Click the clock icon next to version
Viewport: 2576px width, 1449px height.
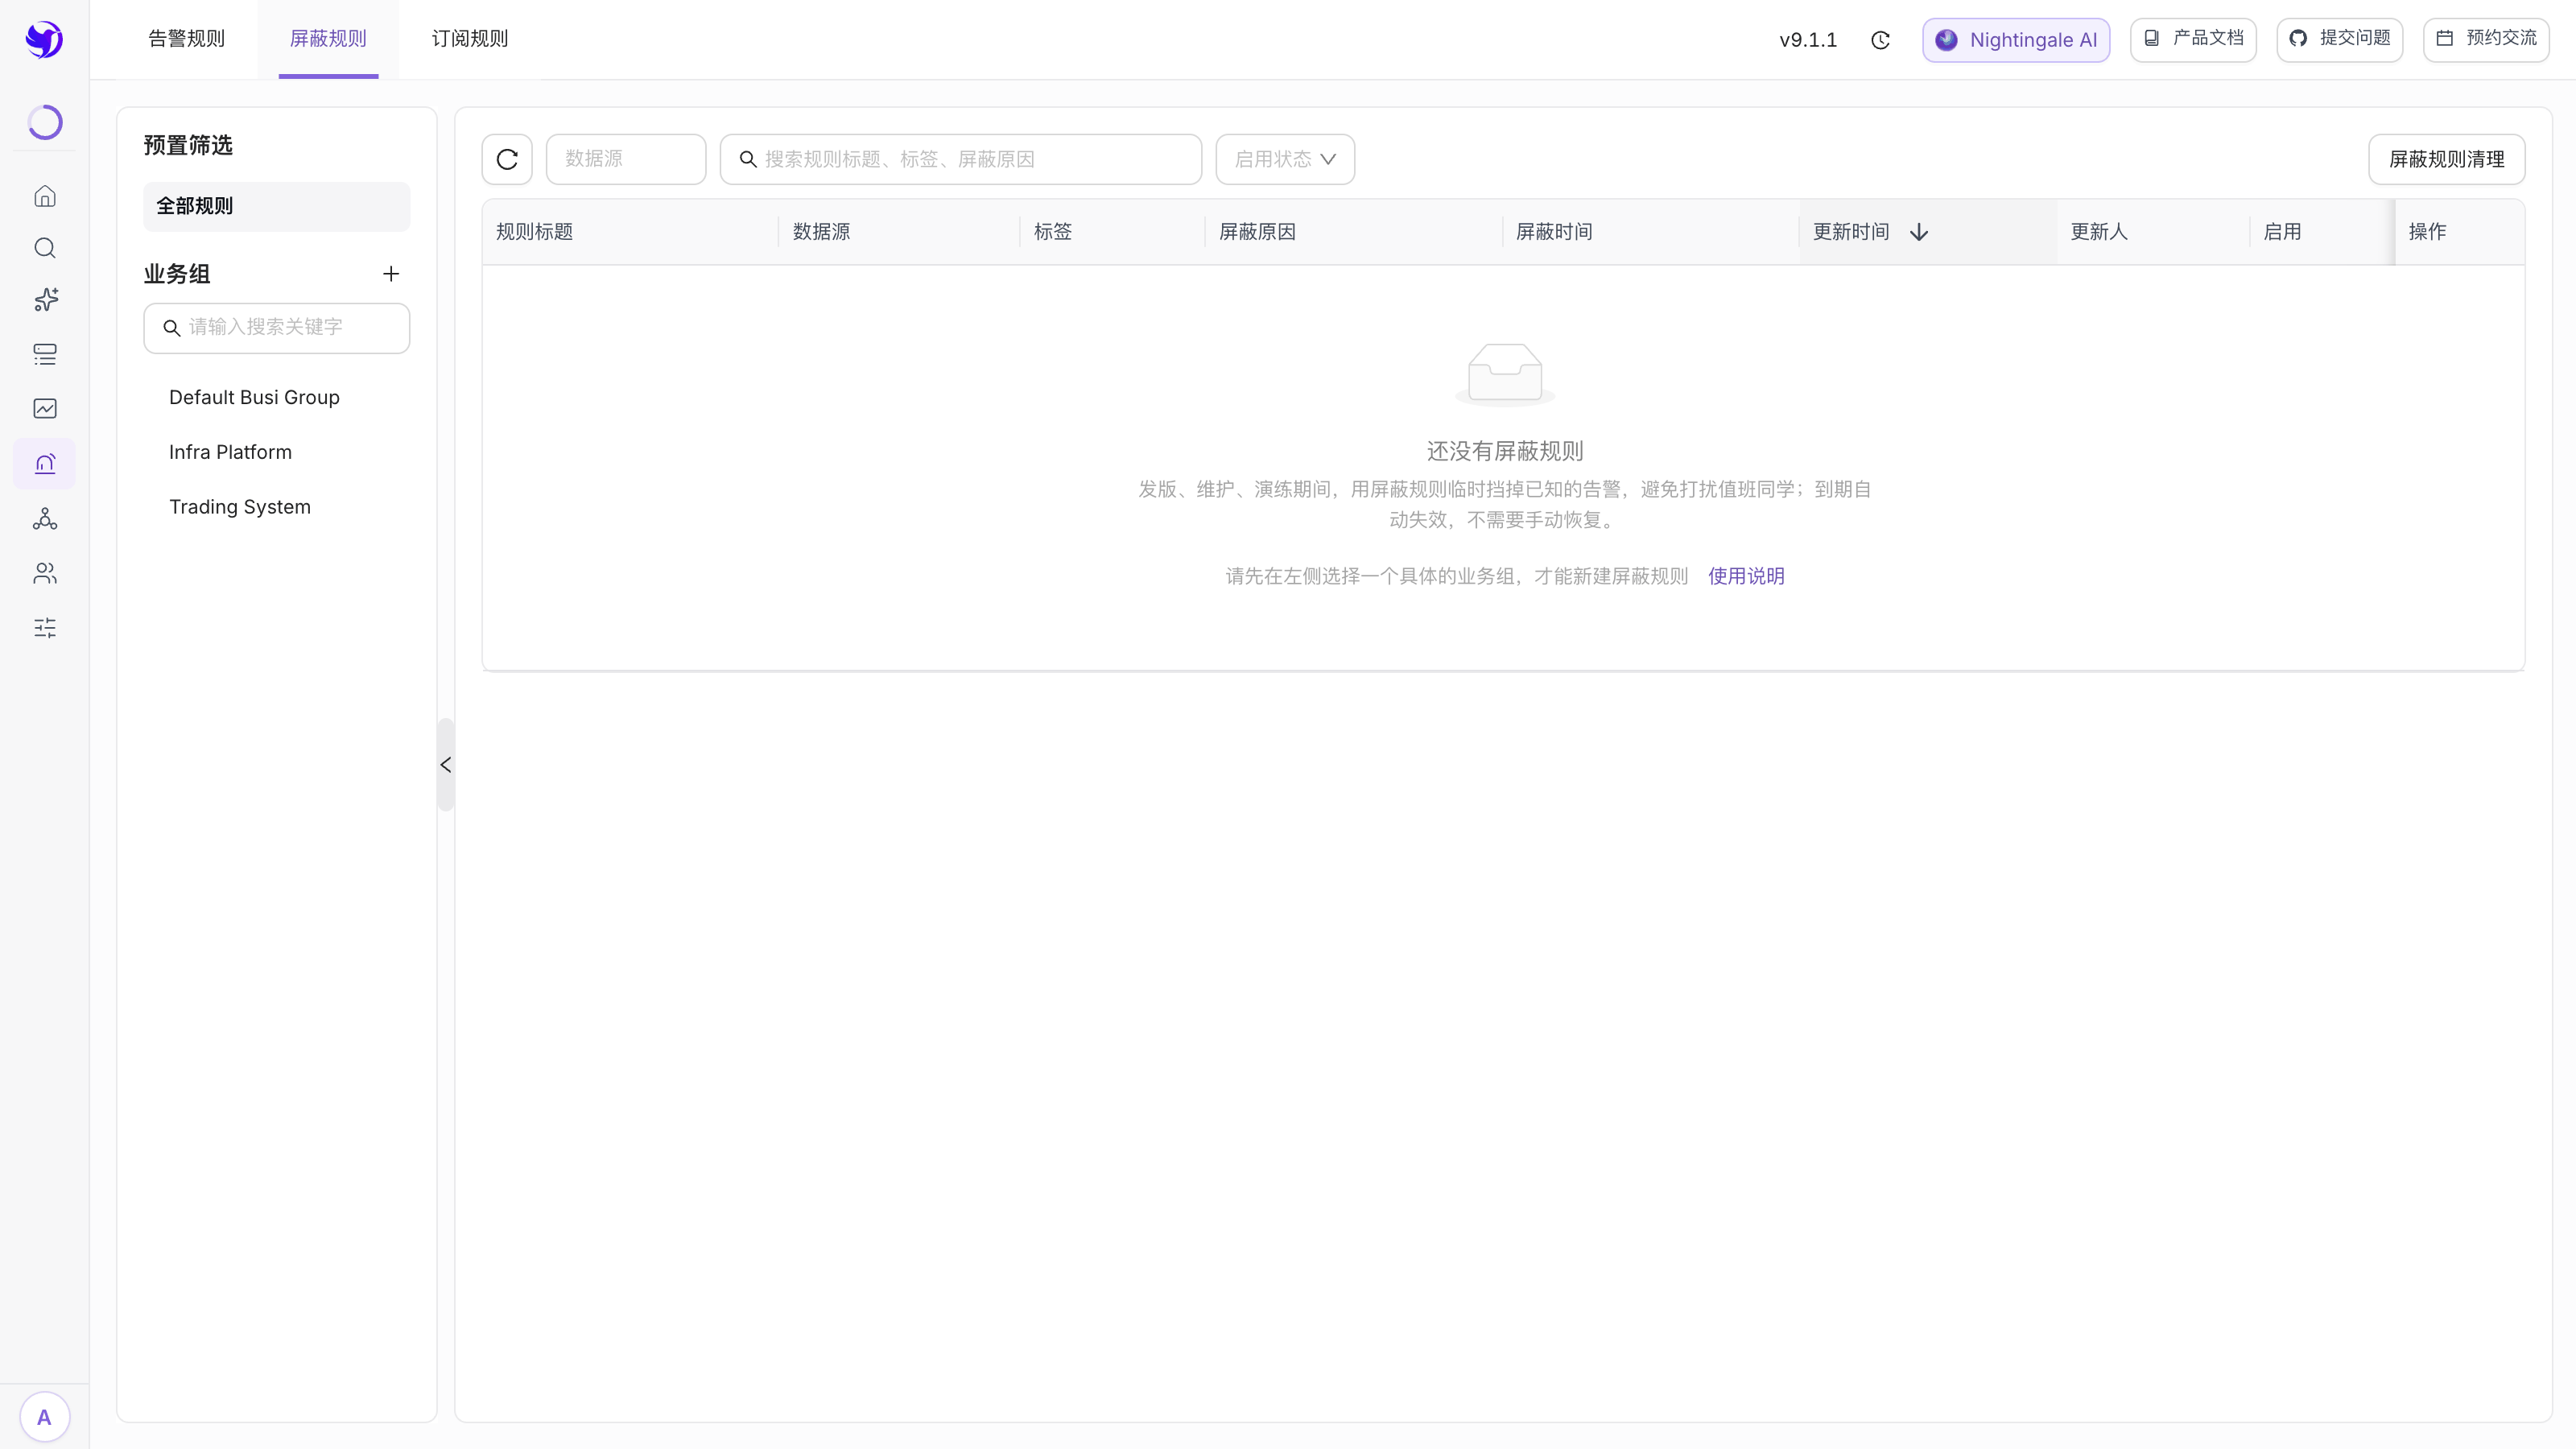coord(1880,40)
